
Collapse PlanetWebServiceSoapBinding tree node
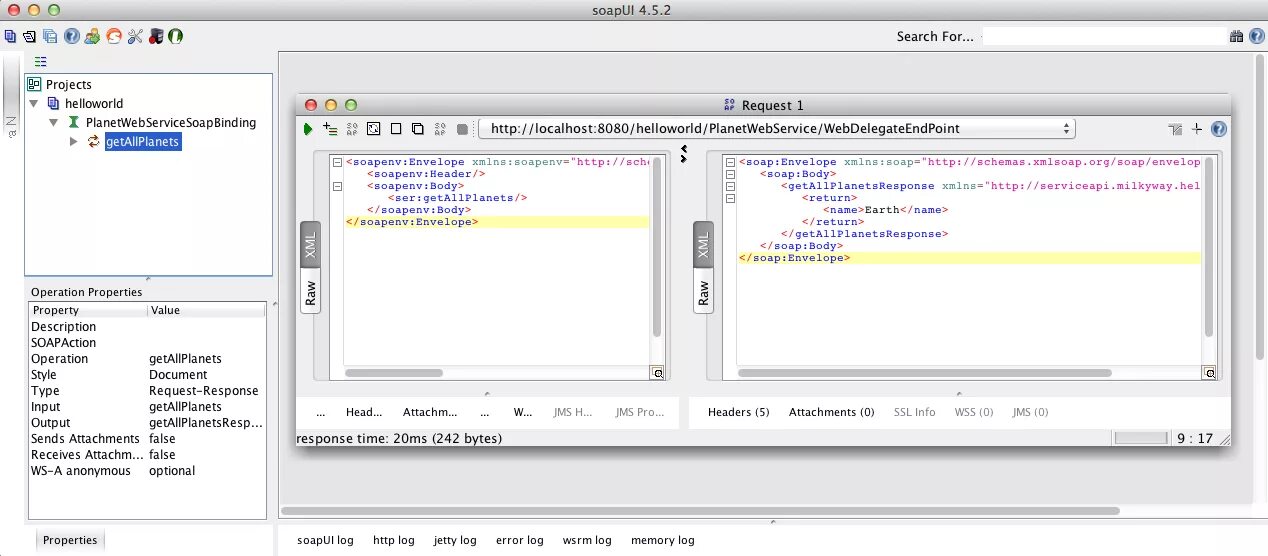coord(54,122)
